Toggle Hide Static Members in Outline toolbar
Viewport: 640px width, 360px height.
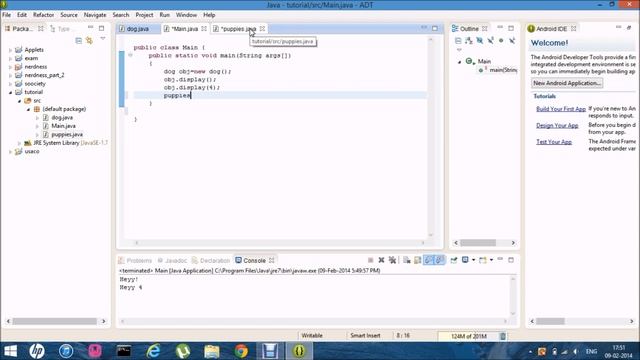pos(490,40)
